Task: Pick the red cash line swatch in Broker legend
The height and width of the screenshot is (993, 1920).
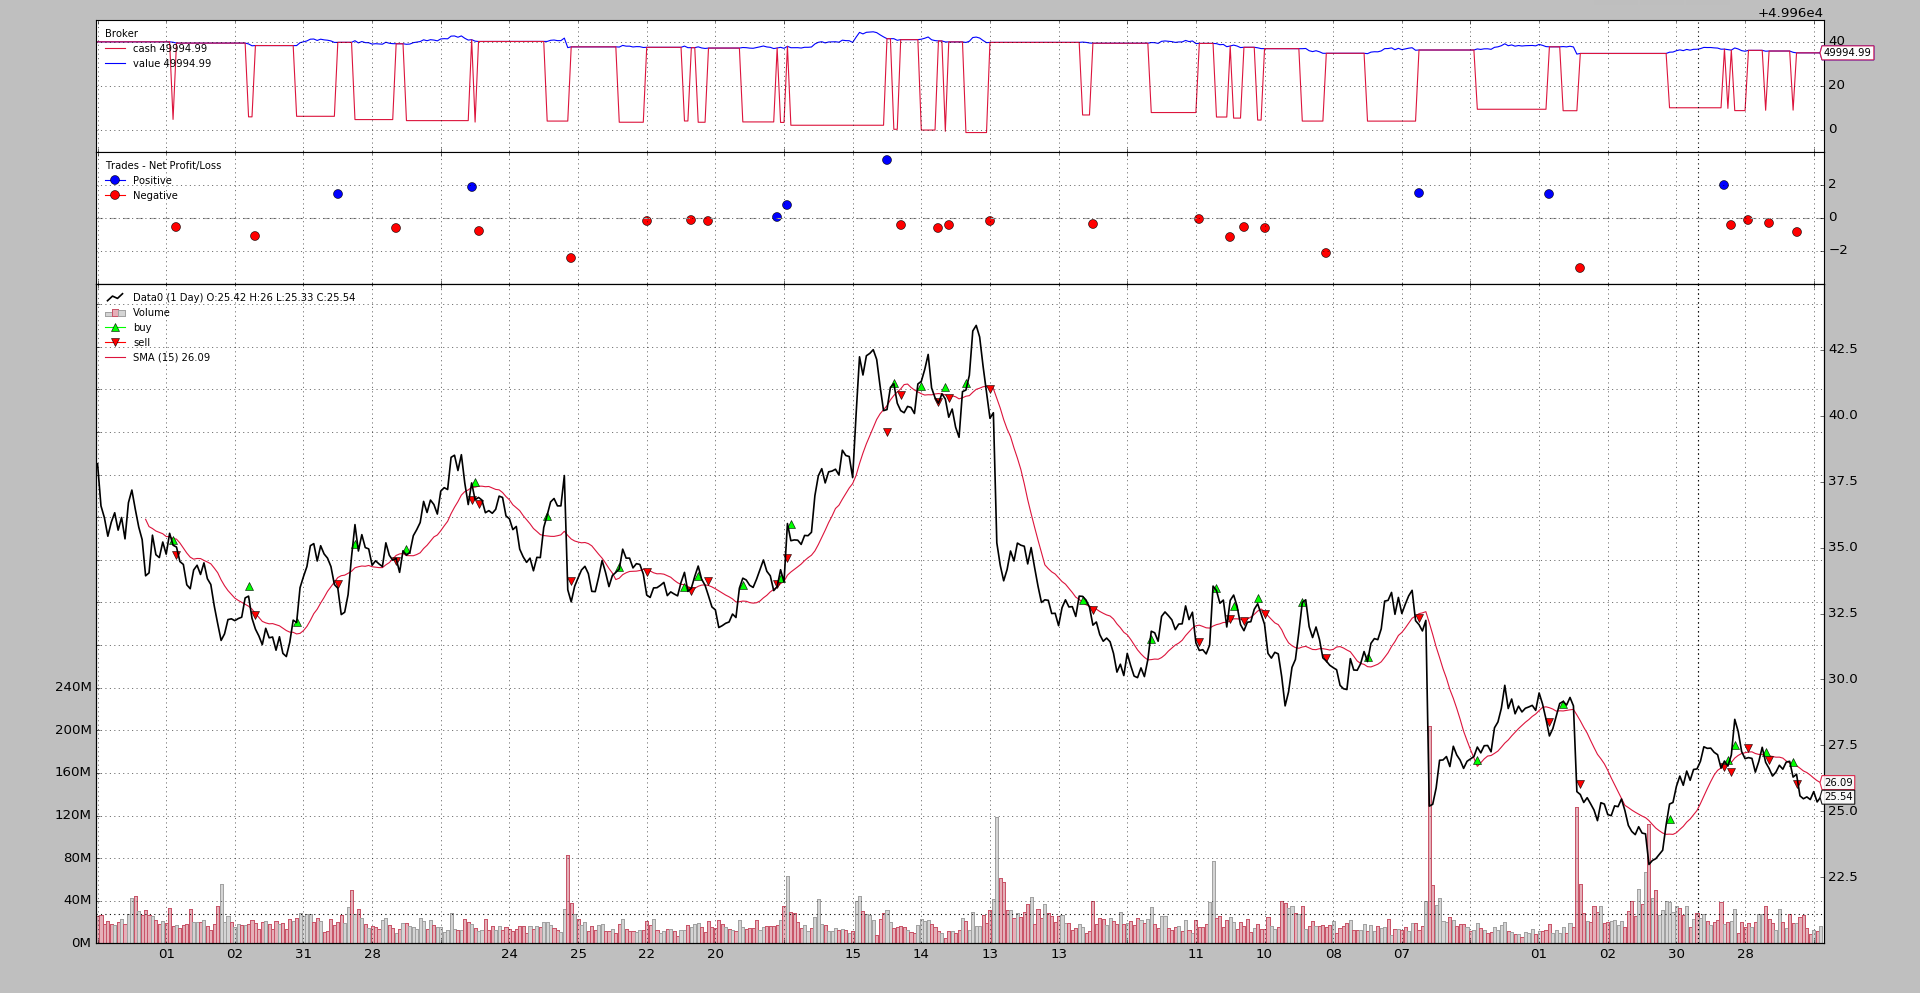Action: pos(115,49)
